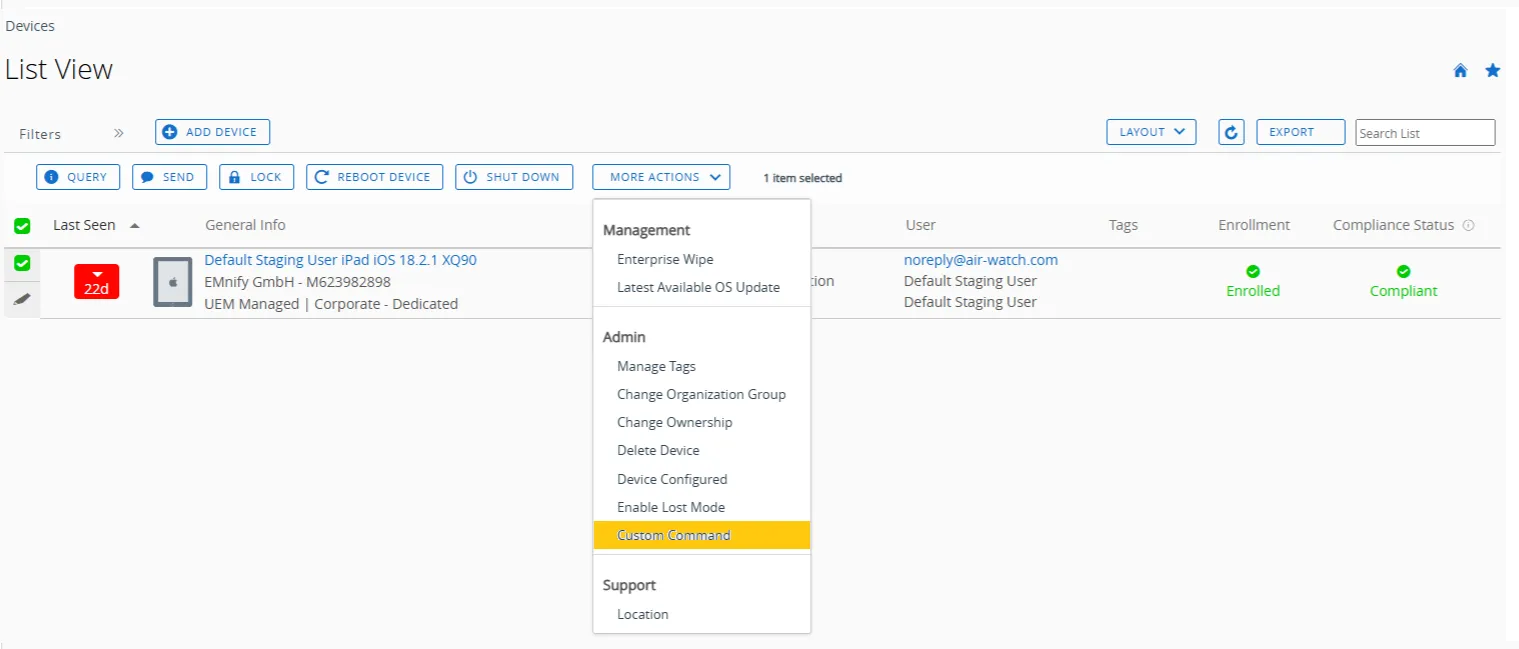Viewport: 1519px width, 649px height.
Task: Toggle the select-all checkbox in header
Action: tap(22, 226)
